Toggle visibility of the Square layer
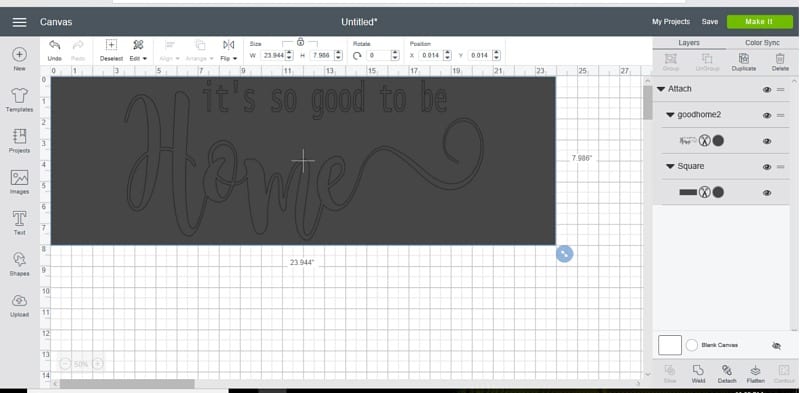This screenshot has width=800, height=393. [767, 167]
